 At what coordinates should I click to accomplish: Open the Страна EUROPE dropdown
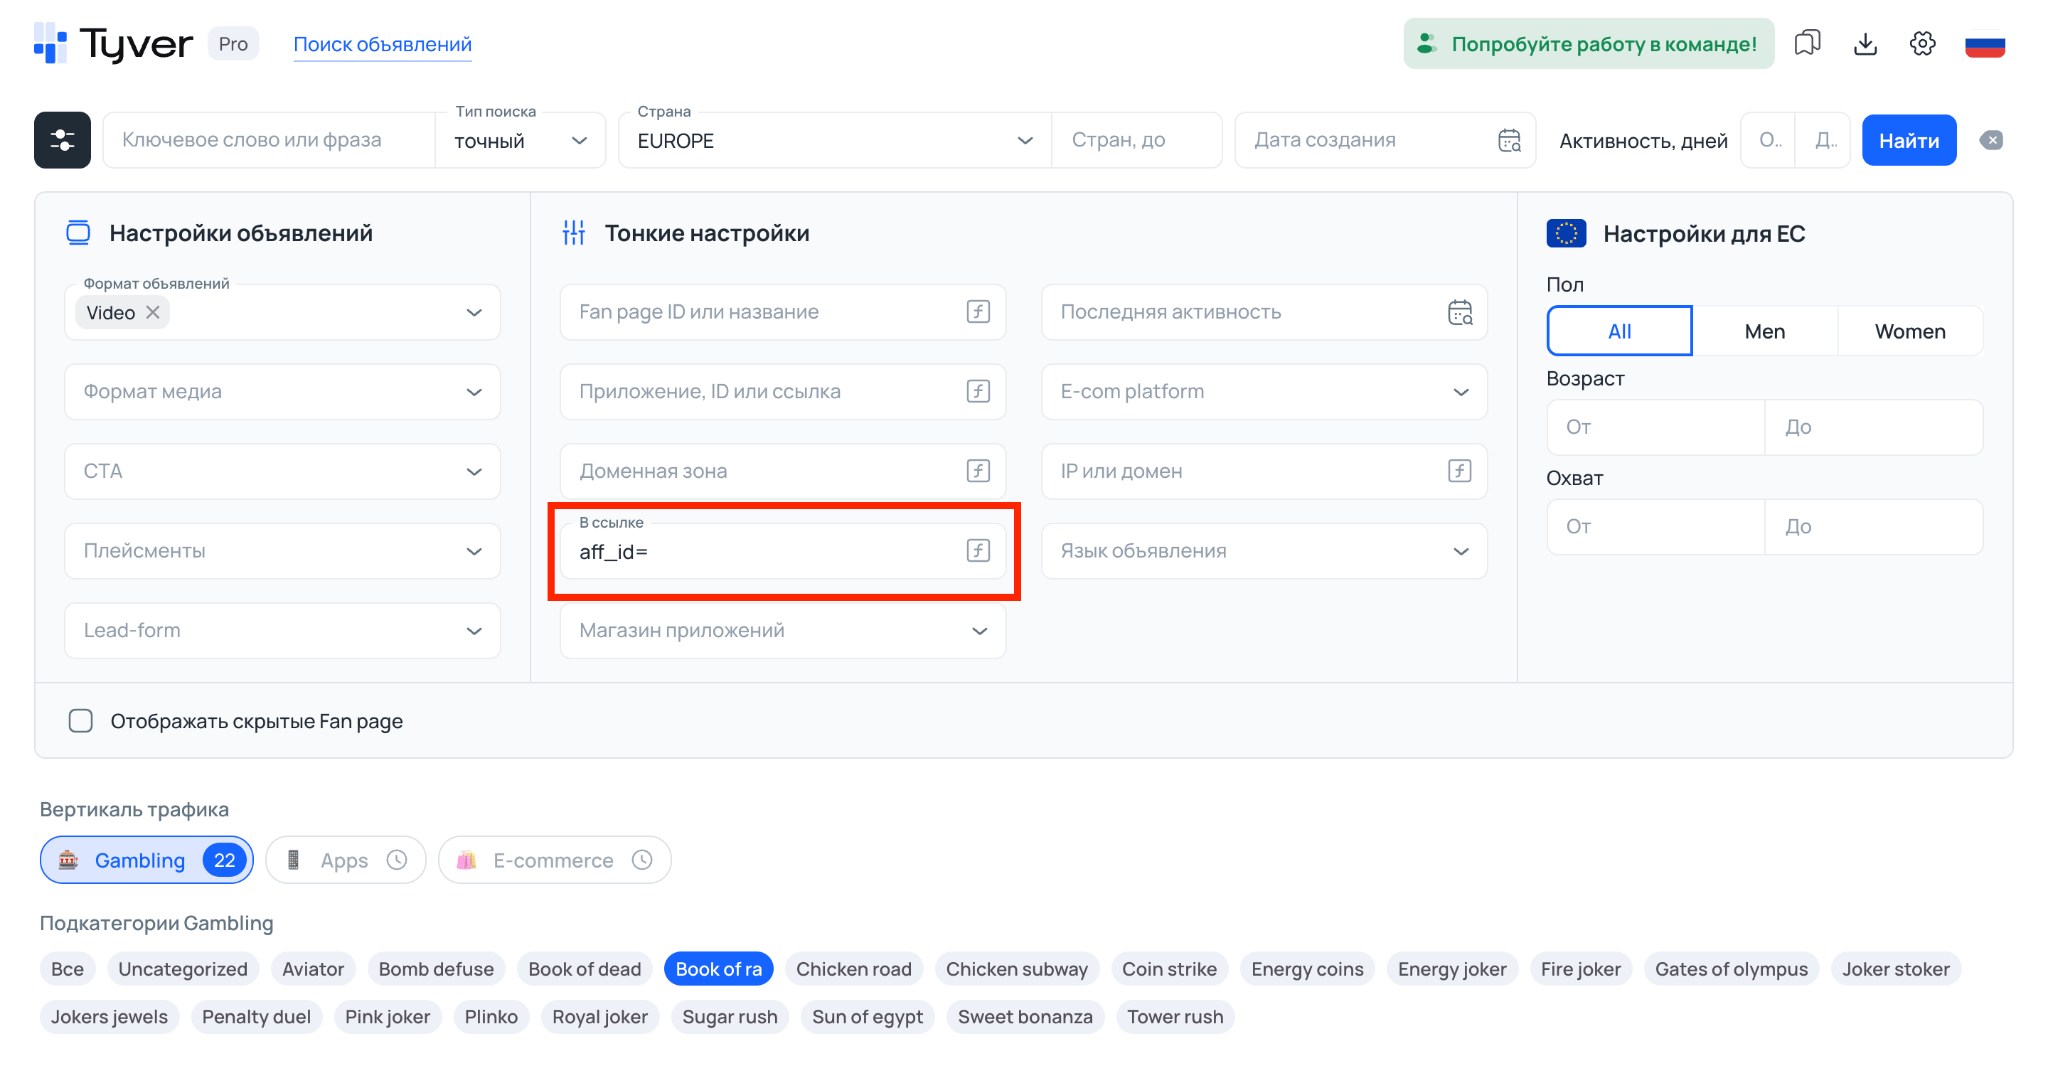[835, 140]
